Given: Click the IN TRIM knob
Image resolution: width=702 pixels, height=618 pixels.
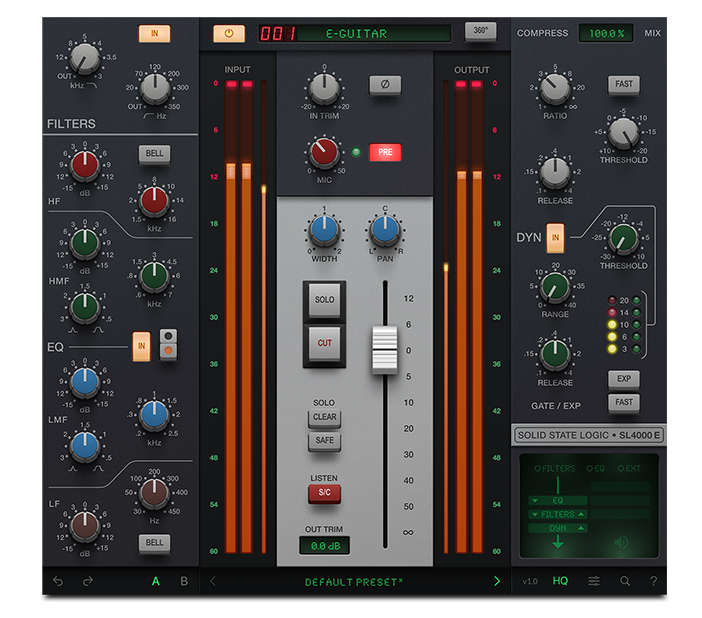Looking at the screenshot, I should (324, 88).
